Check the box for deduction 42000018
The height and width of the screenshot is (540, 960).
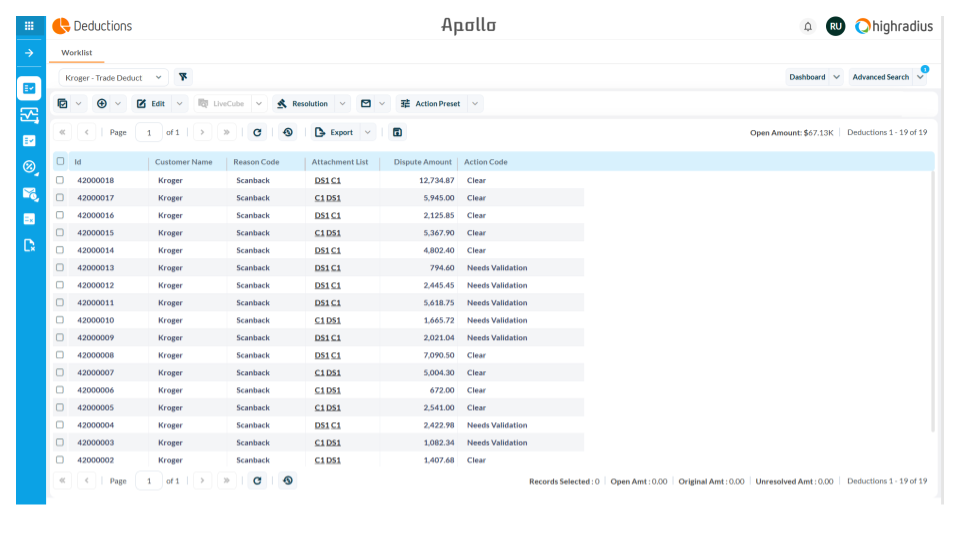click(60, 180)
